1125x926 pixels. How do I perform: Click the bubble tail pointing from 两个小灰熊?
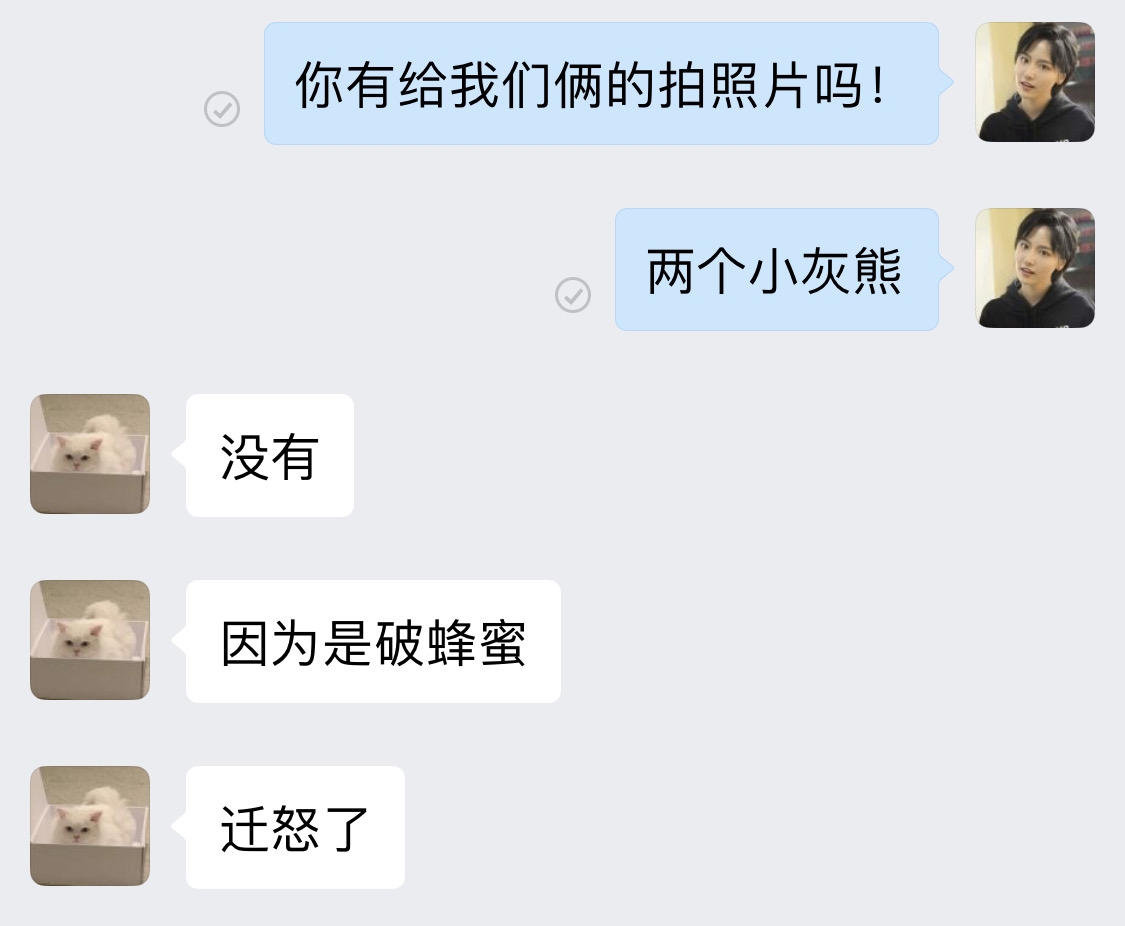click(x=946, y=268)
